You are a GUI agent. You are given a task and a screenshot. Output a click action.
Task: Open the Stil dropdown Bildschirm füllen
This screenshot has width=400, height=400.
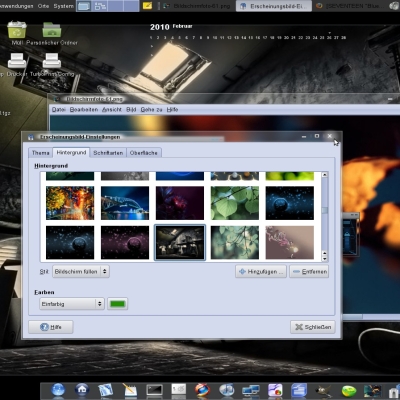pos(81,272)
